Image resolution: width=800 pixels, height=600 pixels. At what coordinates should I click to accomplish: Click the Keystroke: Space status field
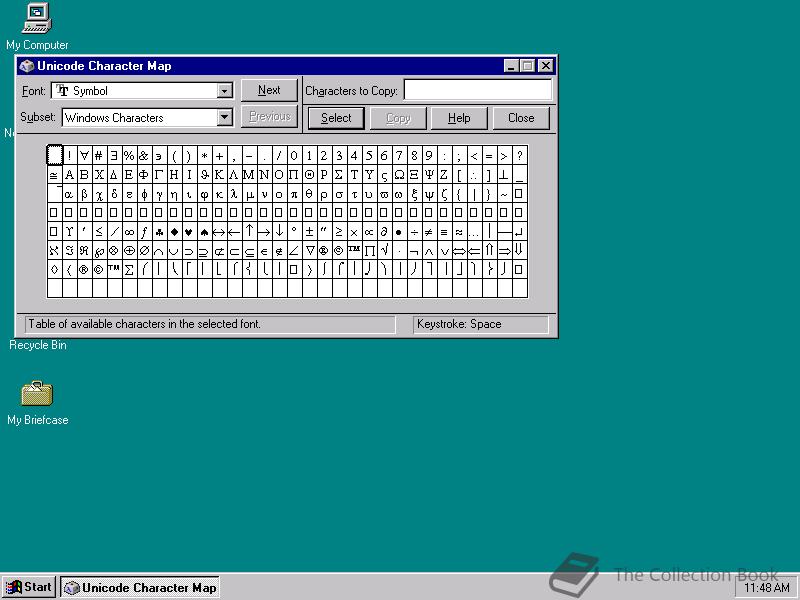point(481,324)
